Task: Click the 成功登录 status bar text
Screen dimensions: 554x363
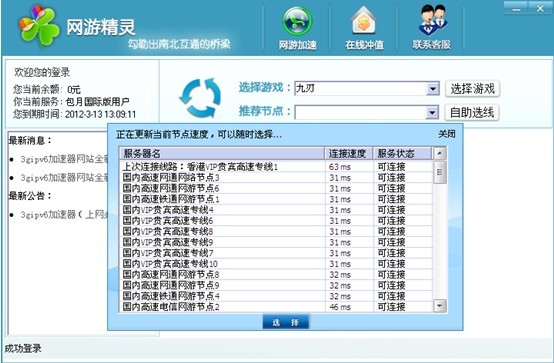Action: (x=23, y=349)
